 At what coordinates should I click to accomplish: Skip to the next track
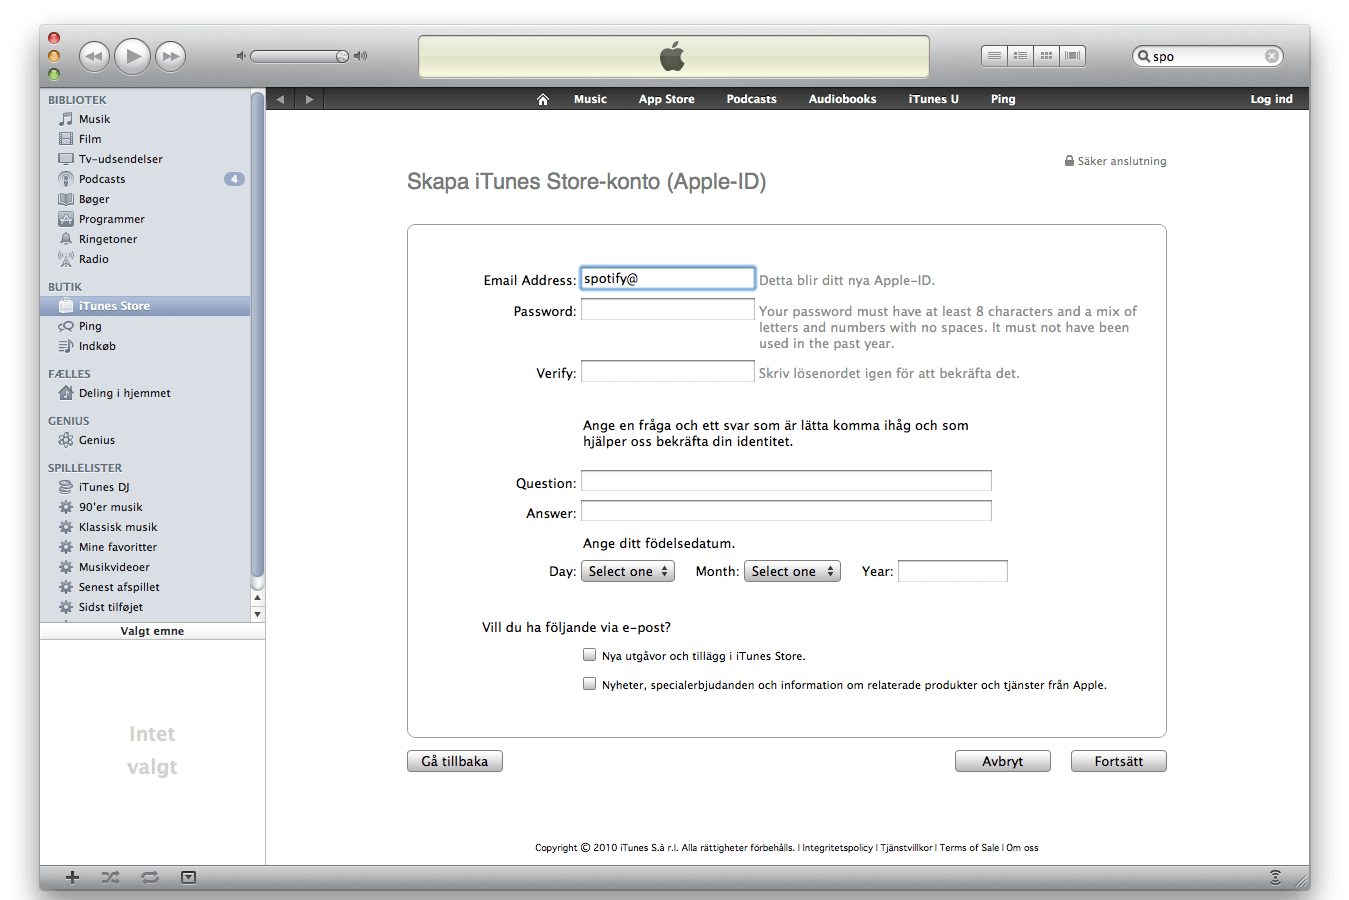click(x=171, y=56)
